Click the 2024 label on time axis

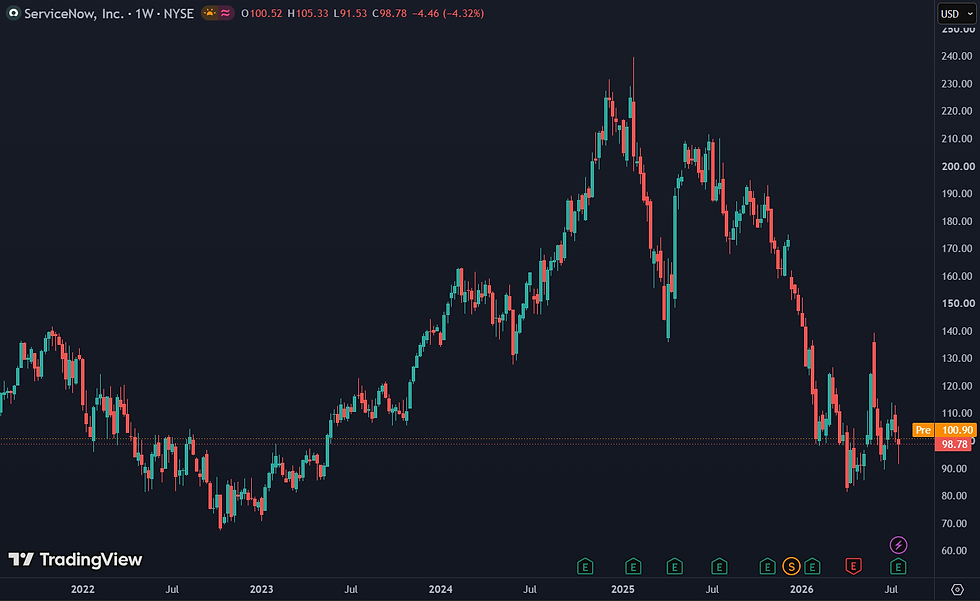pos(441,589)
